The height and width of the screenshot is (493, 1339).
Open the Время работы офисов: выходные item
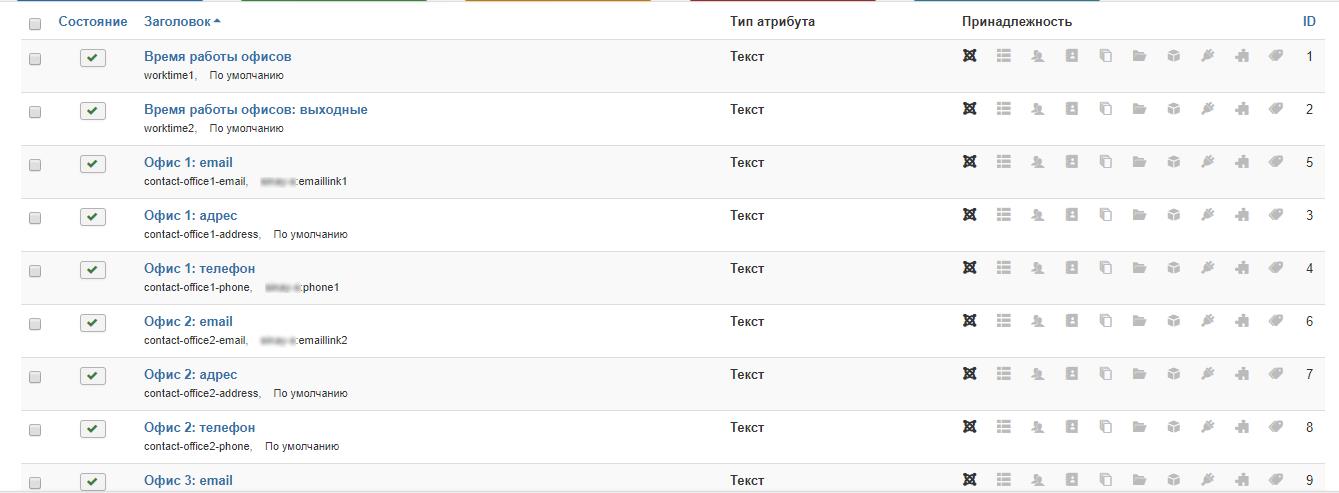(x=255, y=109)
